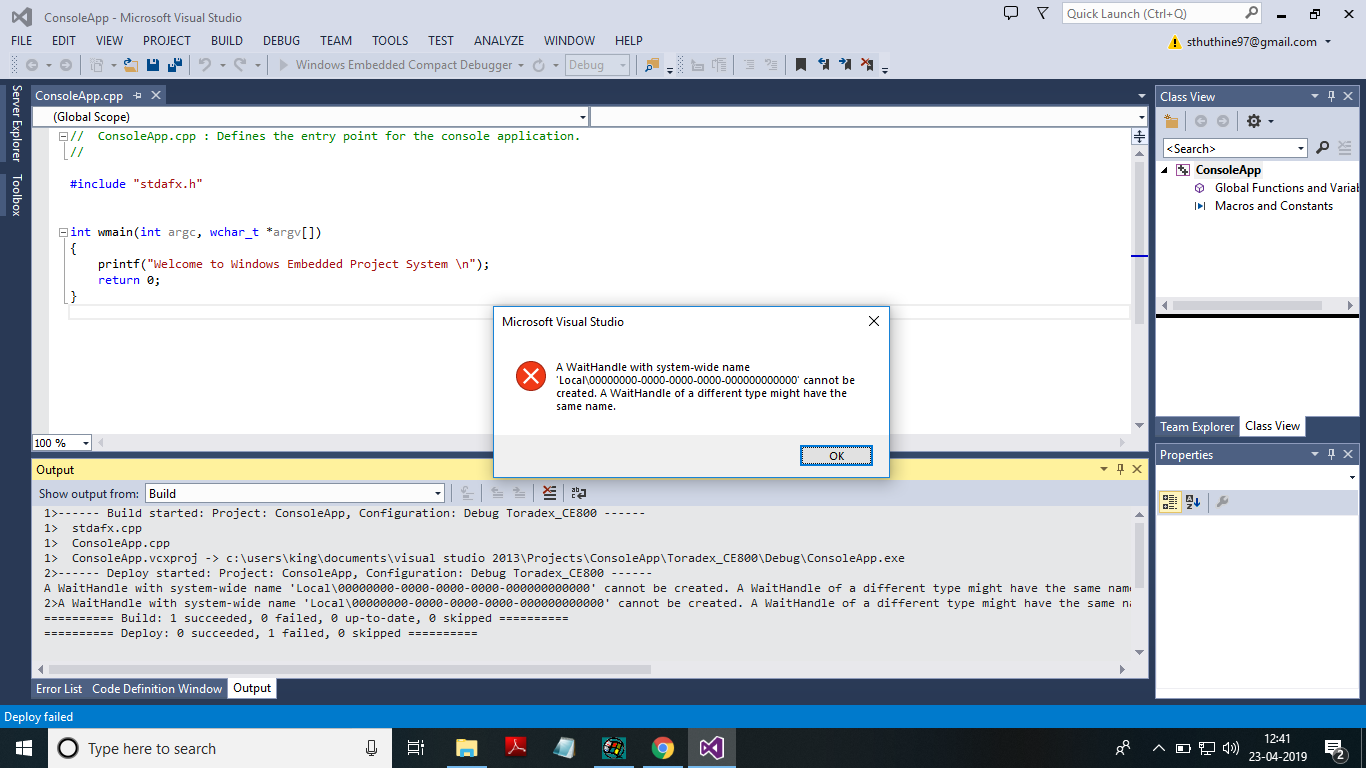Open the TOOLS menu

tap(390, 41)
